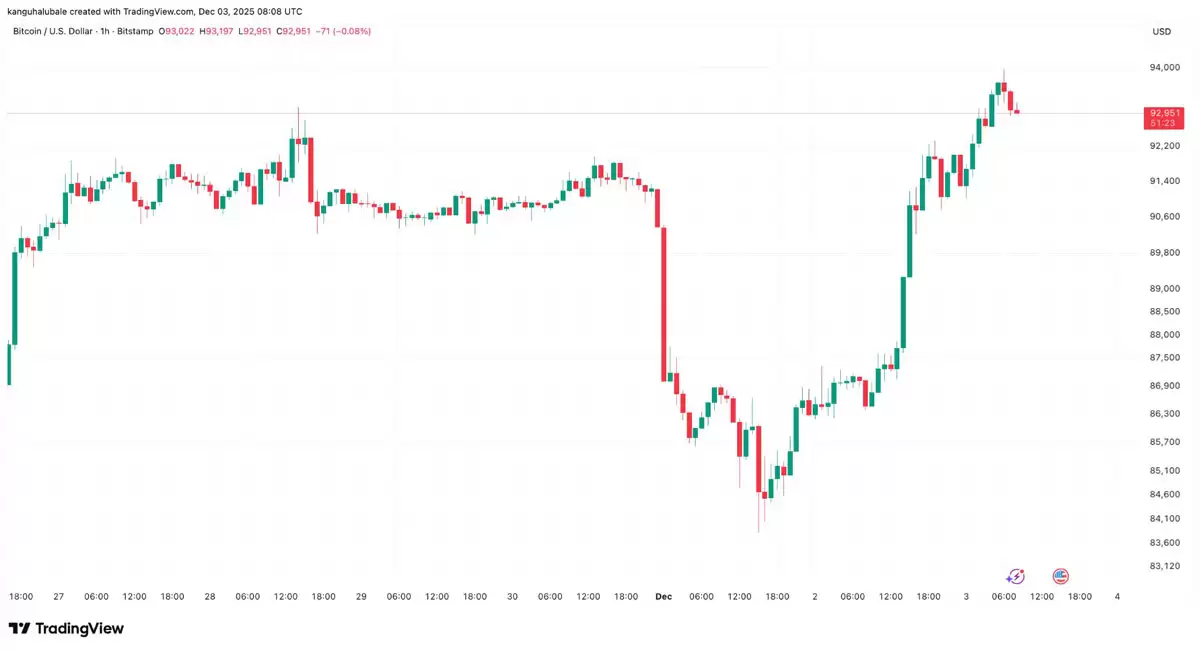
Task: Open the USD currency selector
Action: (1161, 32)
